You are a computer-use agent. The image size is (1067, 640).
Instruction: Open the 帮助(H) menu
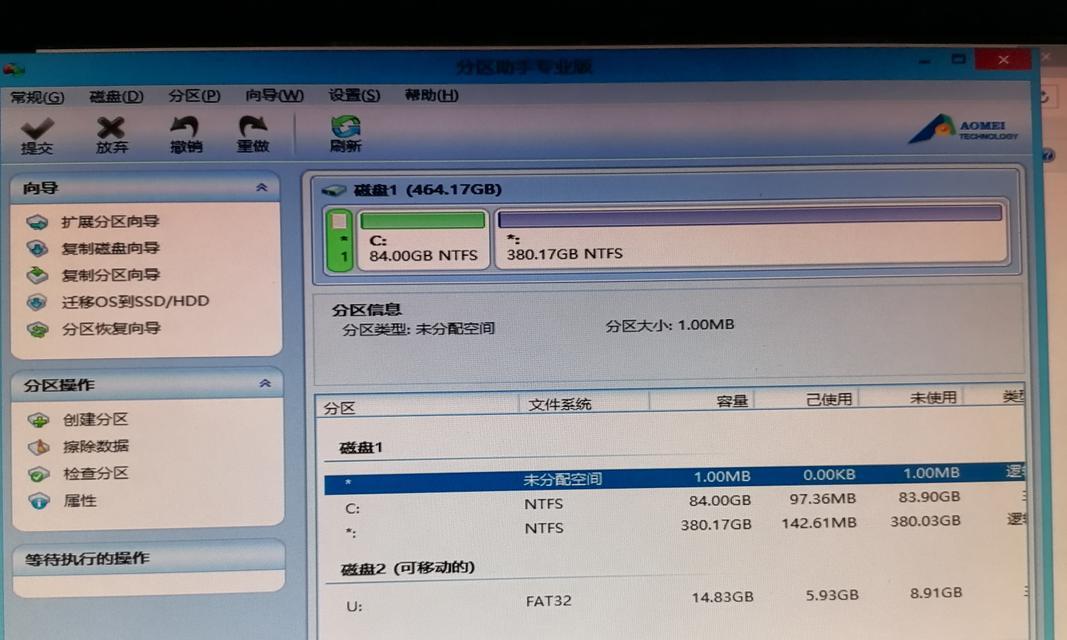(431, 95)
